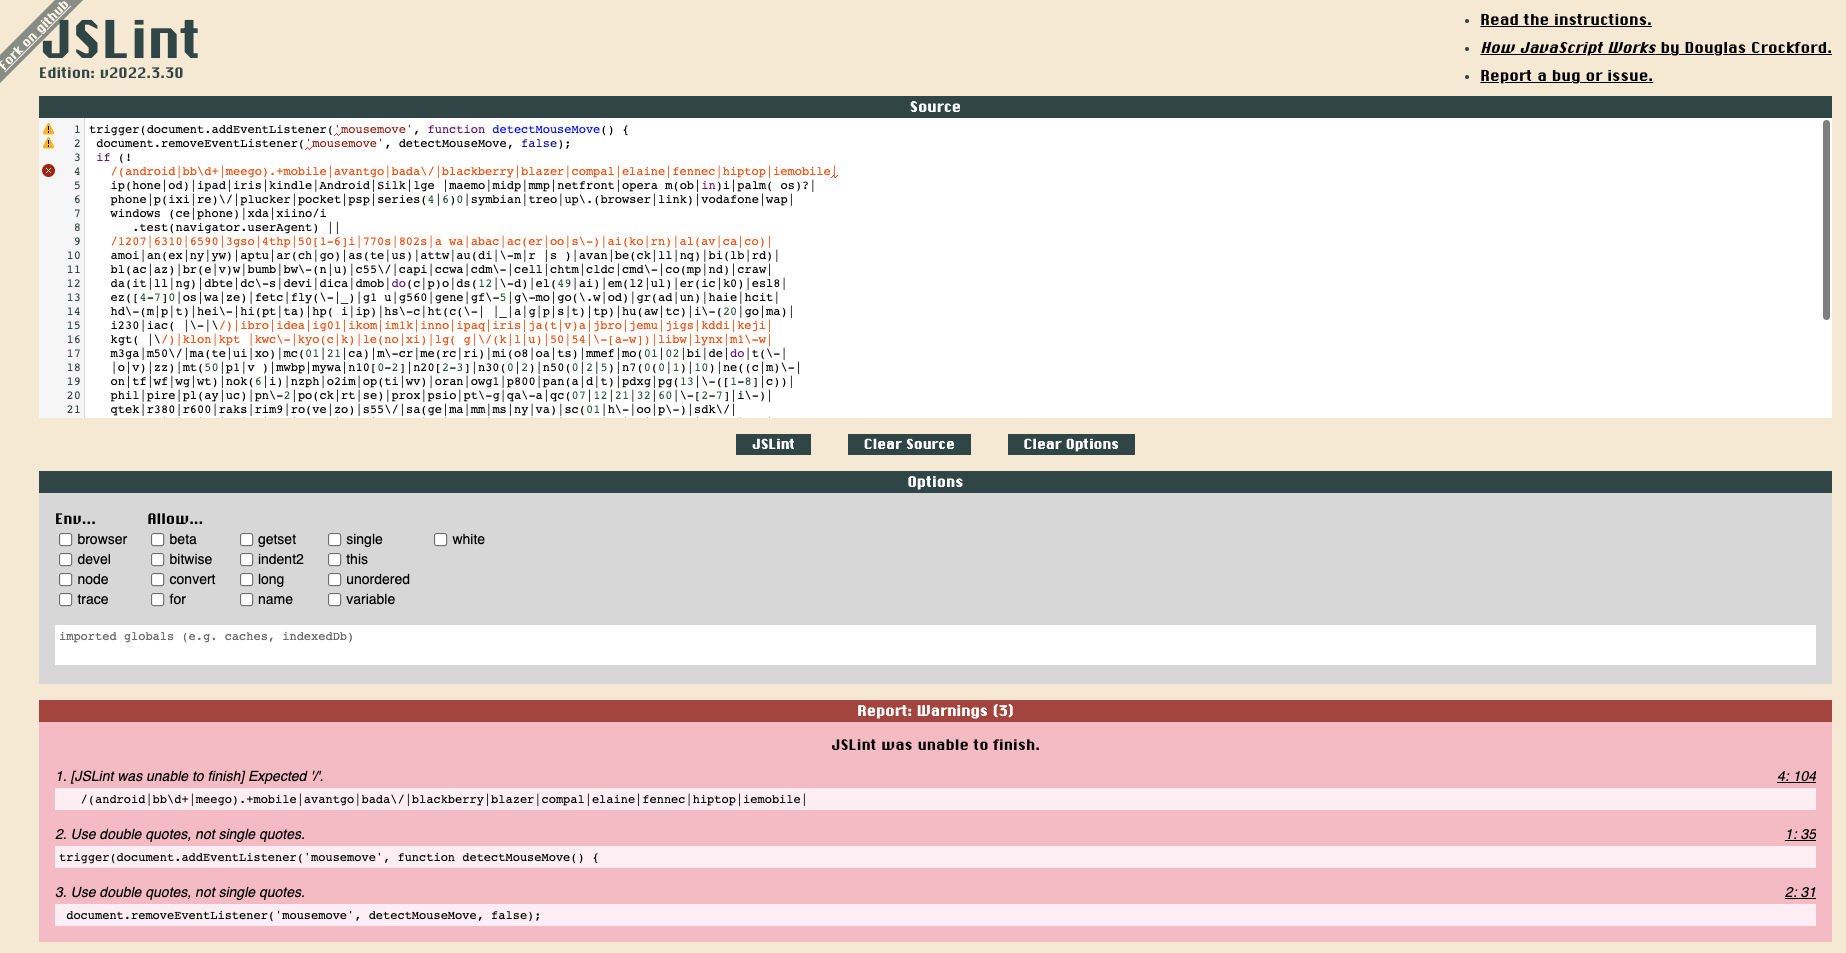Click the warning icon beside line 1
The width and height of the screenshot is (1846, 953).
[x=46, y=129]
